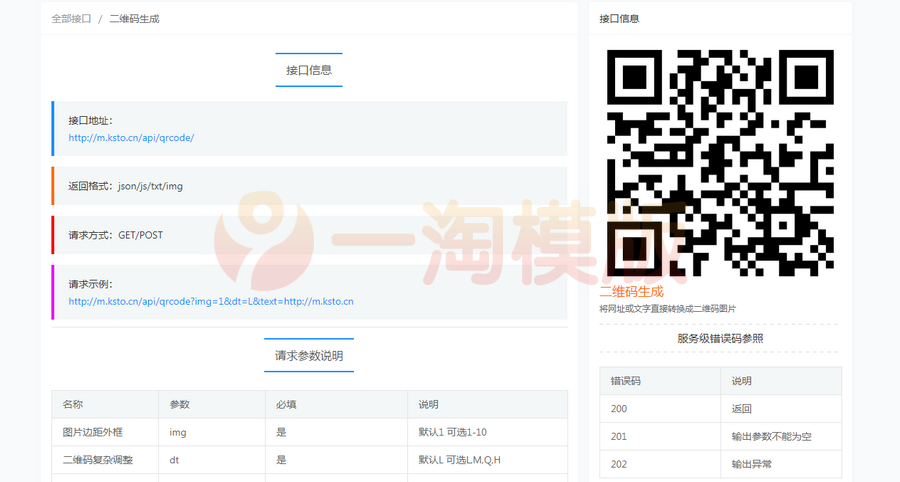Select the orange 二维码生成 title
Screen dimensions: 900x482
coord(631,291)
